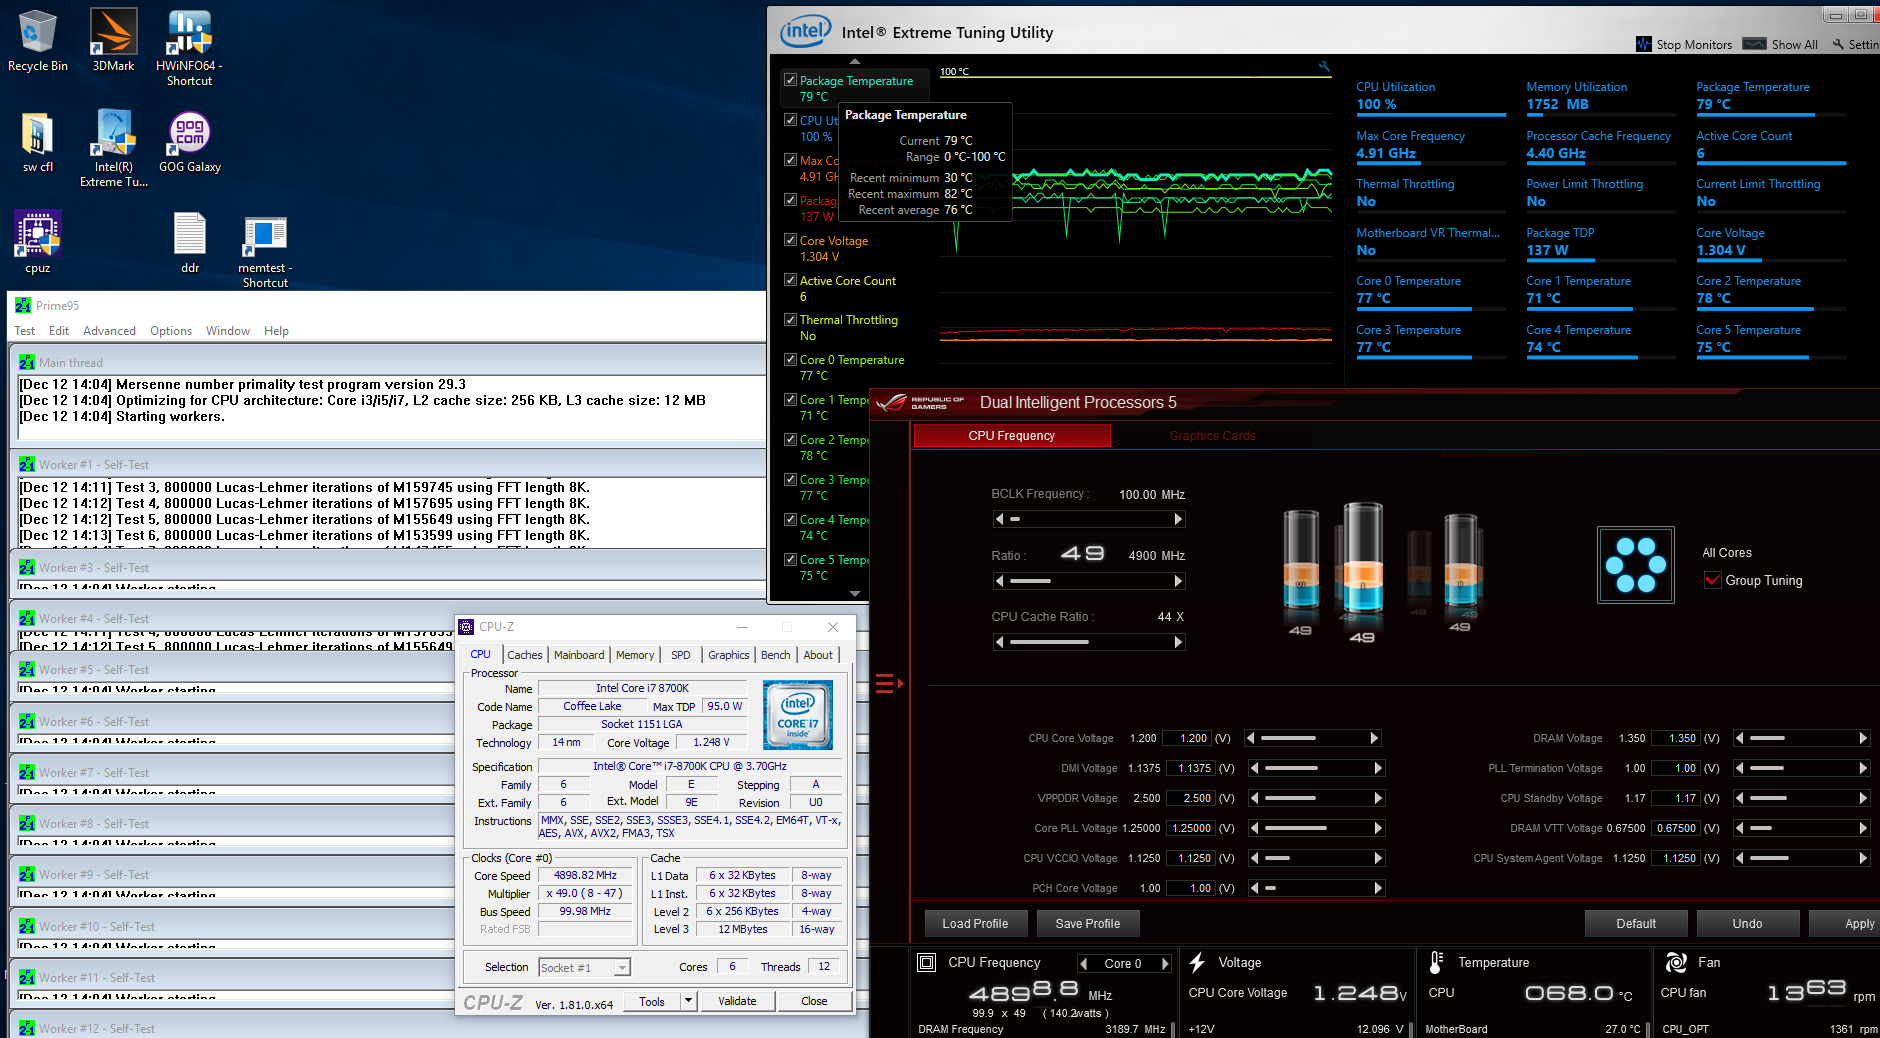The image size is (1880, 1038).
Task: Open Prime95 Options menu
Action: click(x=171, y=331)
